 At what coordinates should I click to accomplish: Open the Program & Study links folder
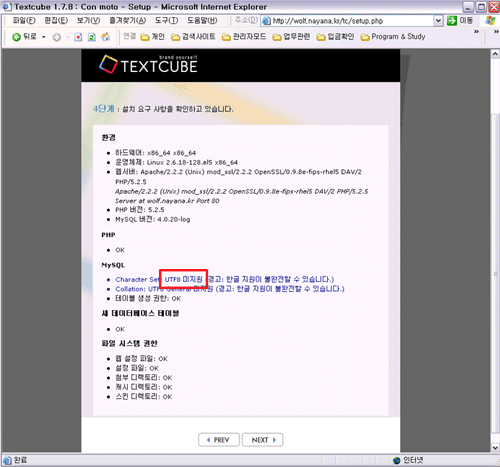[x=393, y=37]
